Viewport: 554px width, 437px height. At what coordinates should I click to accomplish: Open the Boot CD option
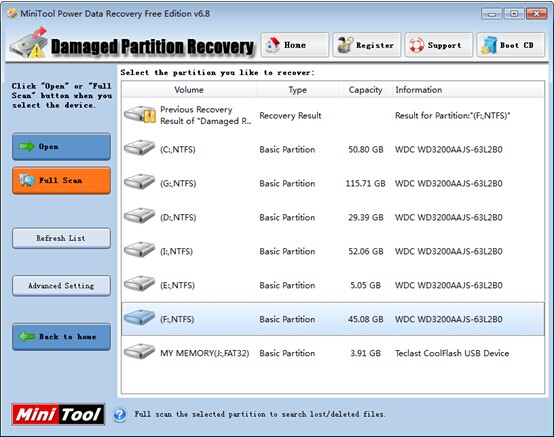[x=511, y=45]
